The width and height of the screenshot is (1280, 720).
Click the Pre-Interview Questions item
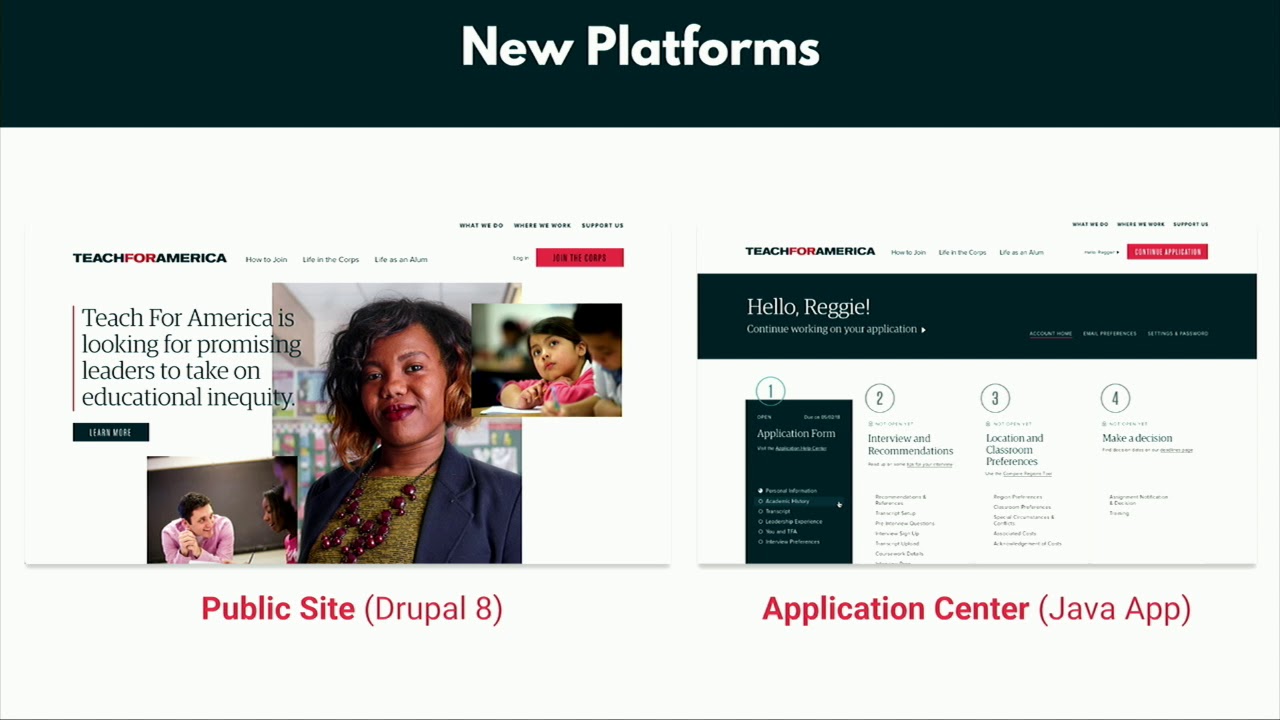click(x=905, y=523)
